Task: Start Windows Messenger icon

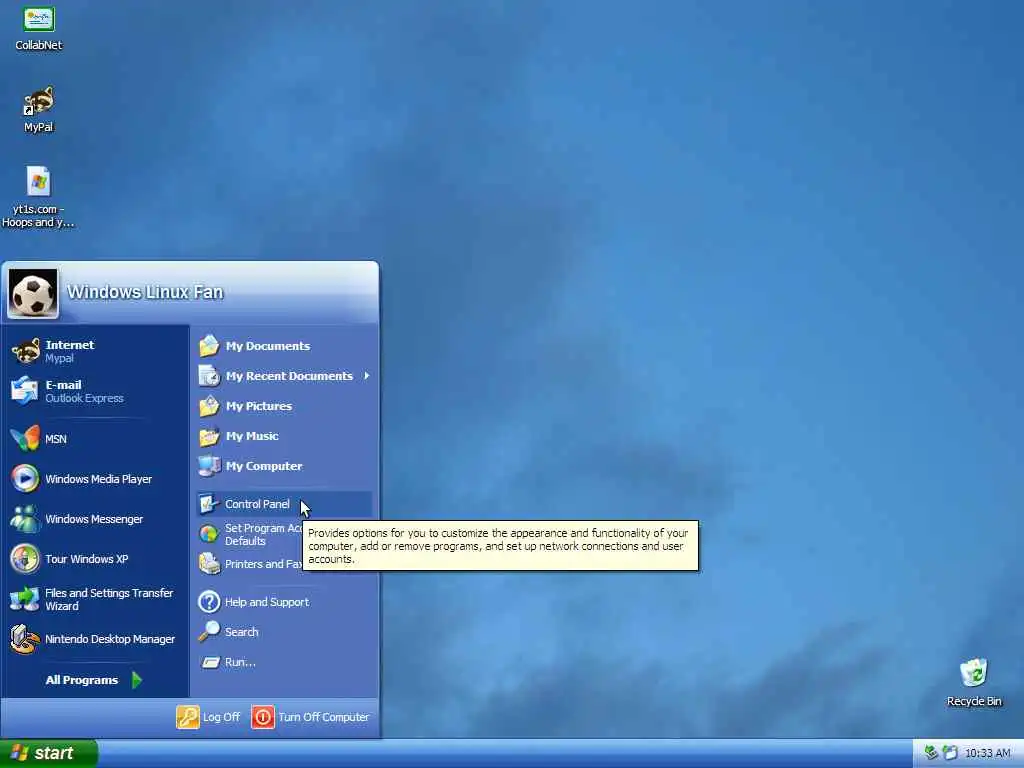Action: click(x=25, y=519)
